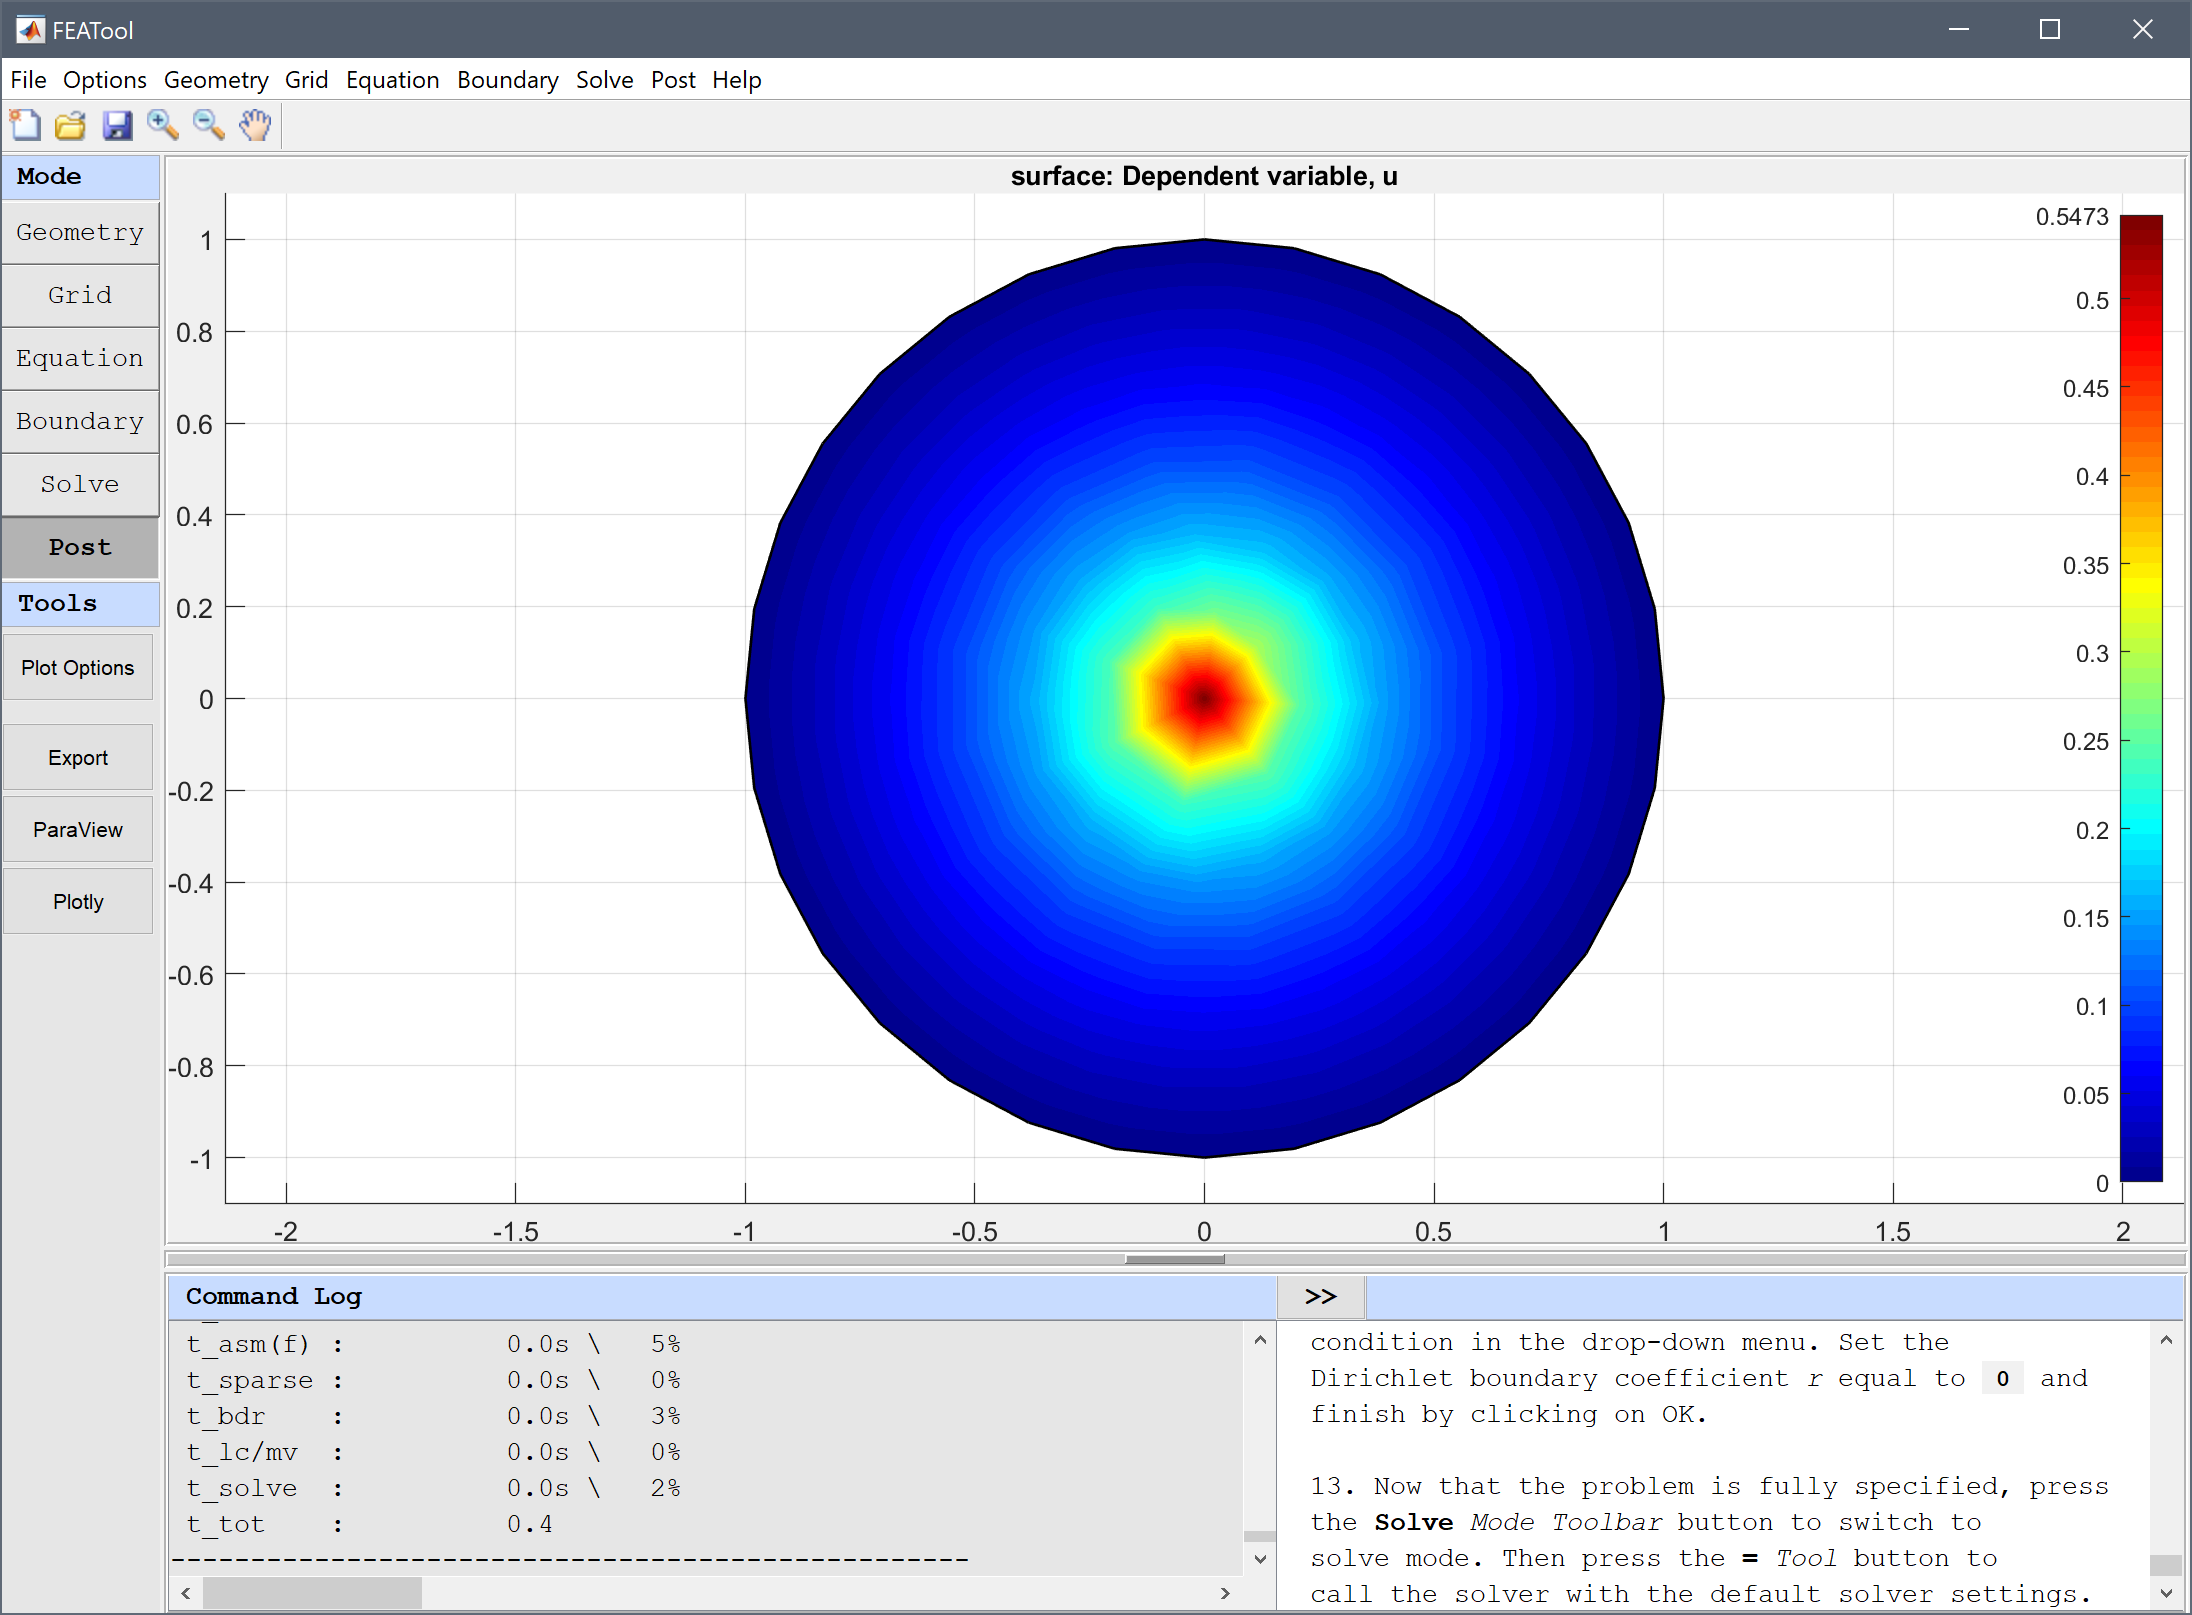
Task: Switch to Geometry mode in sidebar
Action: pos(80,233)
